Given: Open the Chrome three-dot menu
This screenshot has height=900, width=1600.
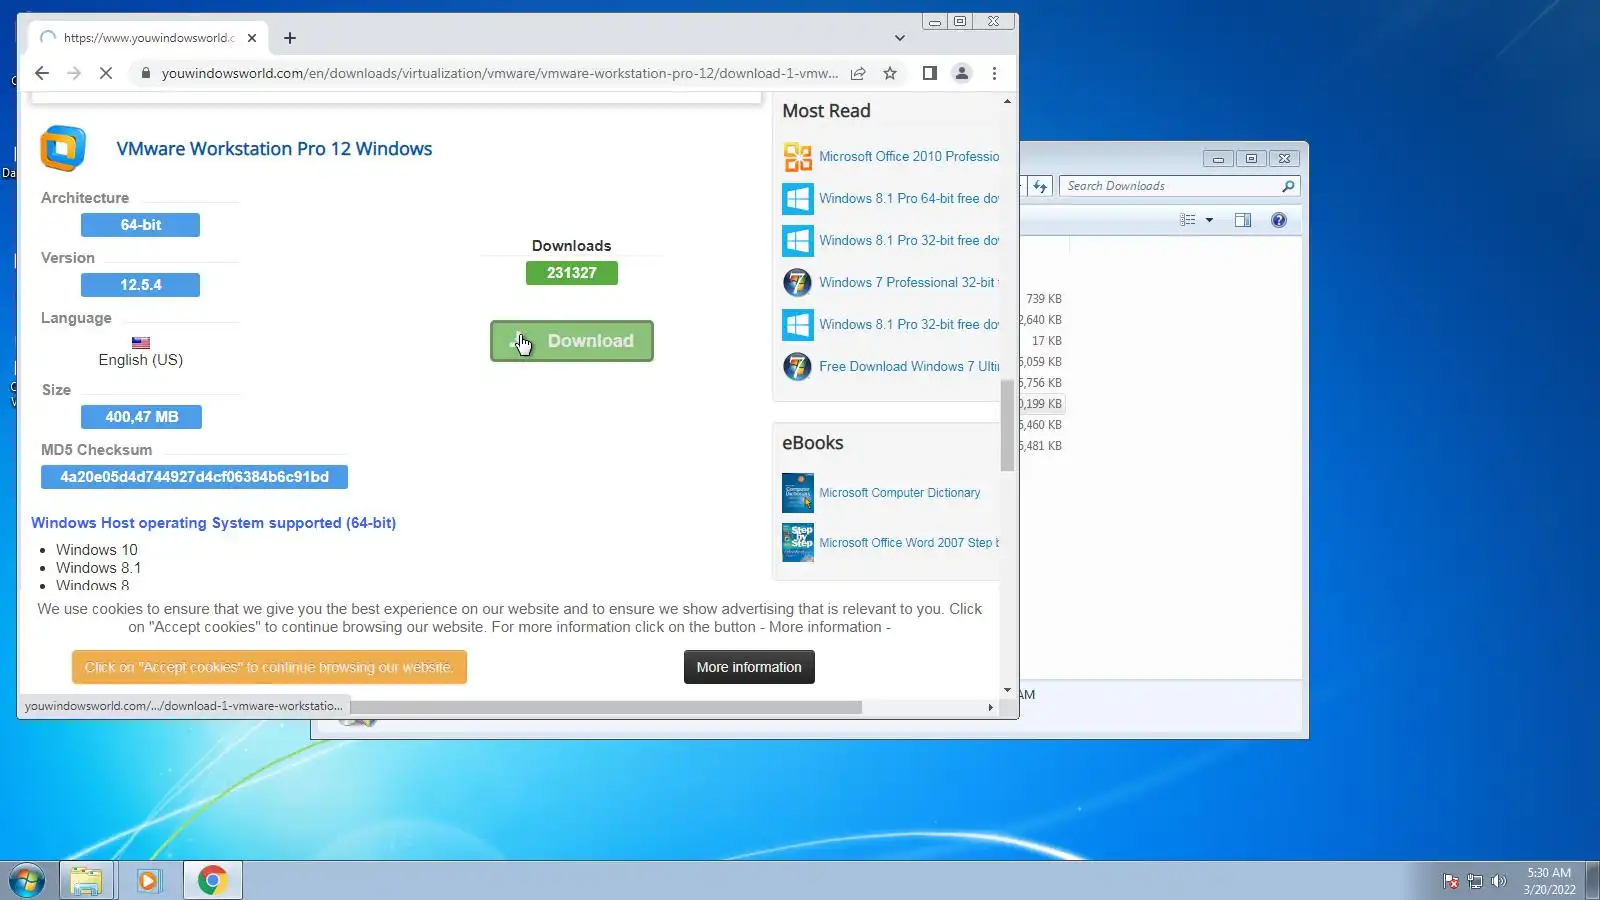Looking at the screenshot, I should (994, 73).
